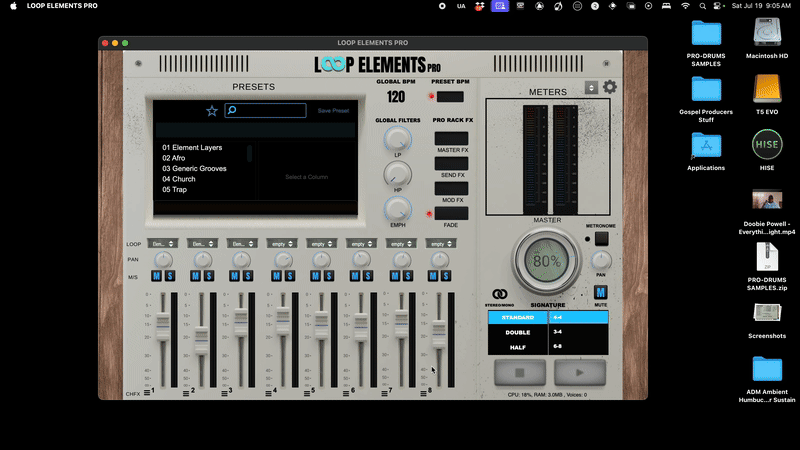Select 03 Generic Grooves preset category
800x450 pixels.
tap(194, 168)
